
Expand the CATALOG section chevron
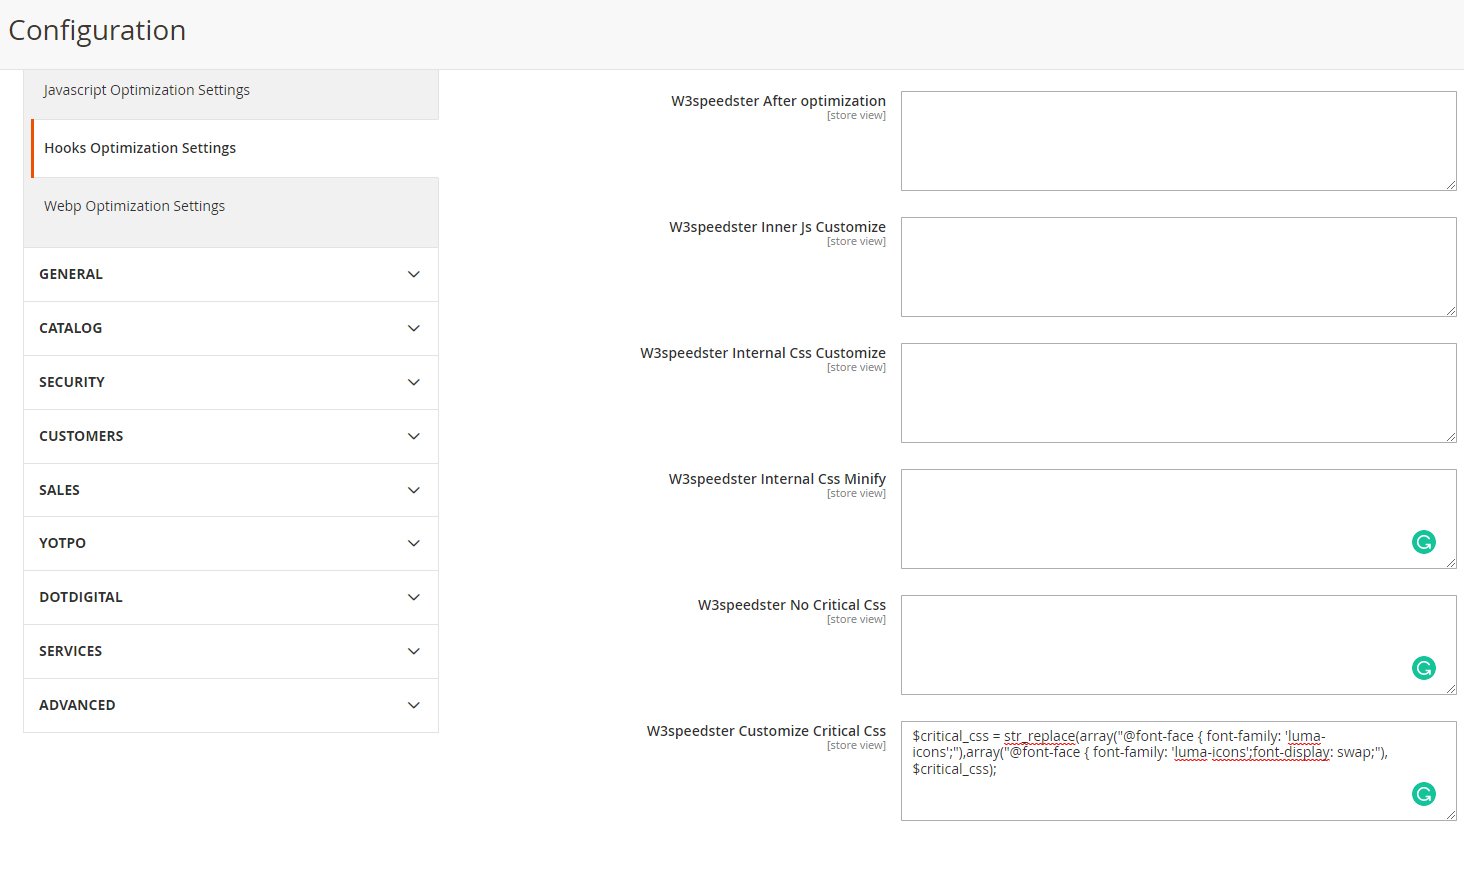coord(413,328)
